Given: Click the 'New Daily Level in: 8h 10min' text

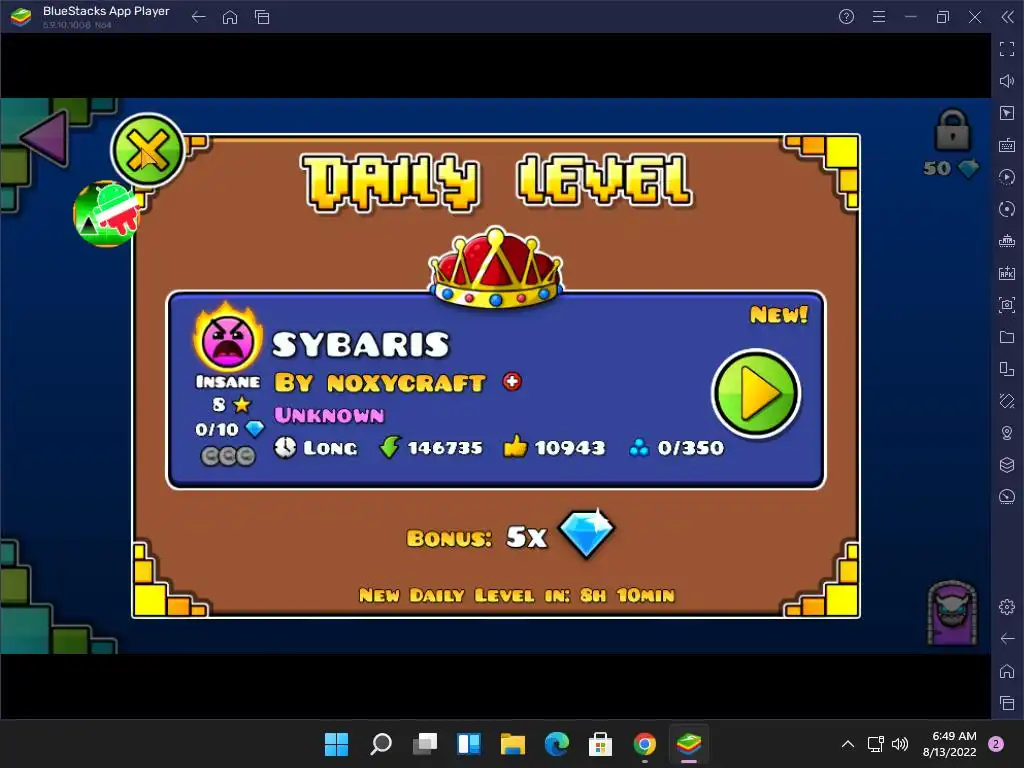Looking at the screenshot, I should pyautogui.click(x=517, y=596).
